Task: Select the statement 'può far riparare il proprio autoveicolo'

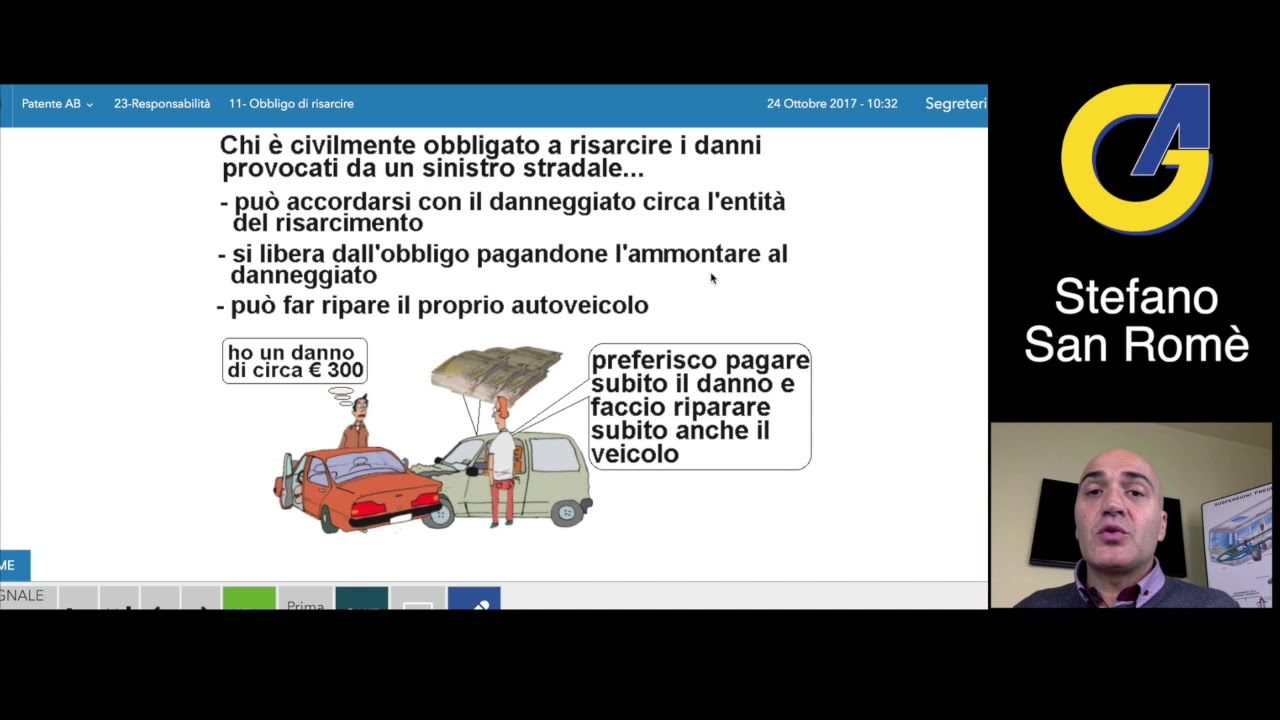Action: 433,305
